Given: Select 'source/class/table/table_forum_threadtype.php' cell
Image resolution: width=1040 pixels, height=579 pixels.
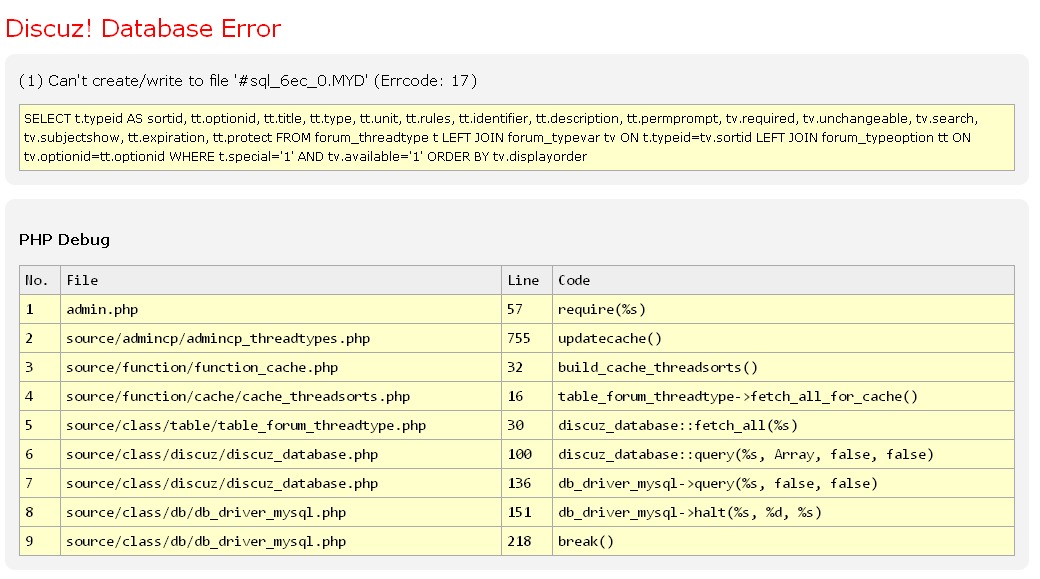Looking at the screenshot, I should tap(281, 425).
